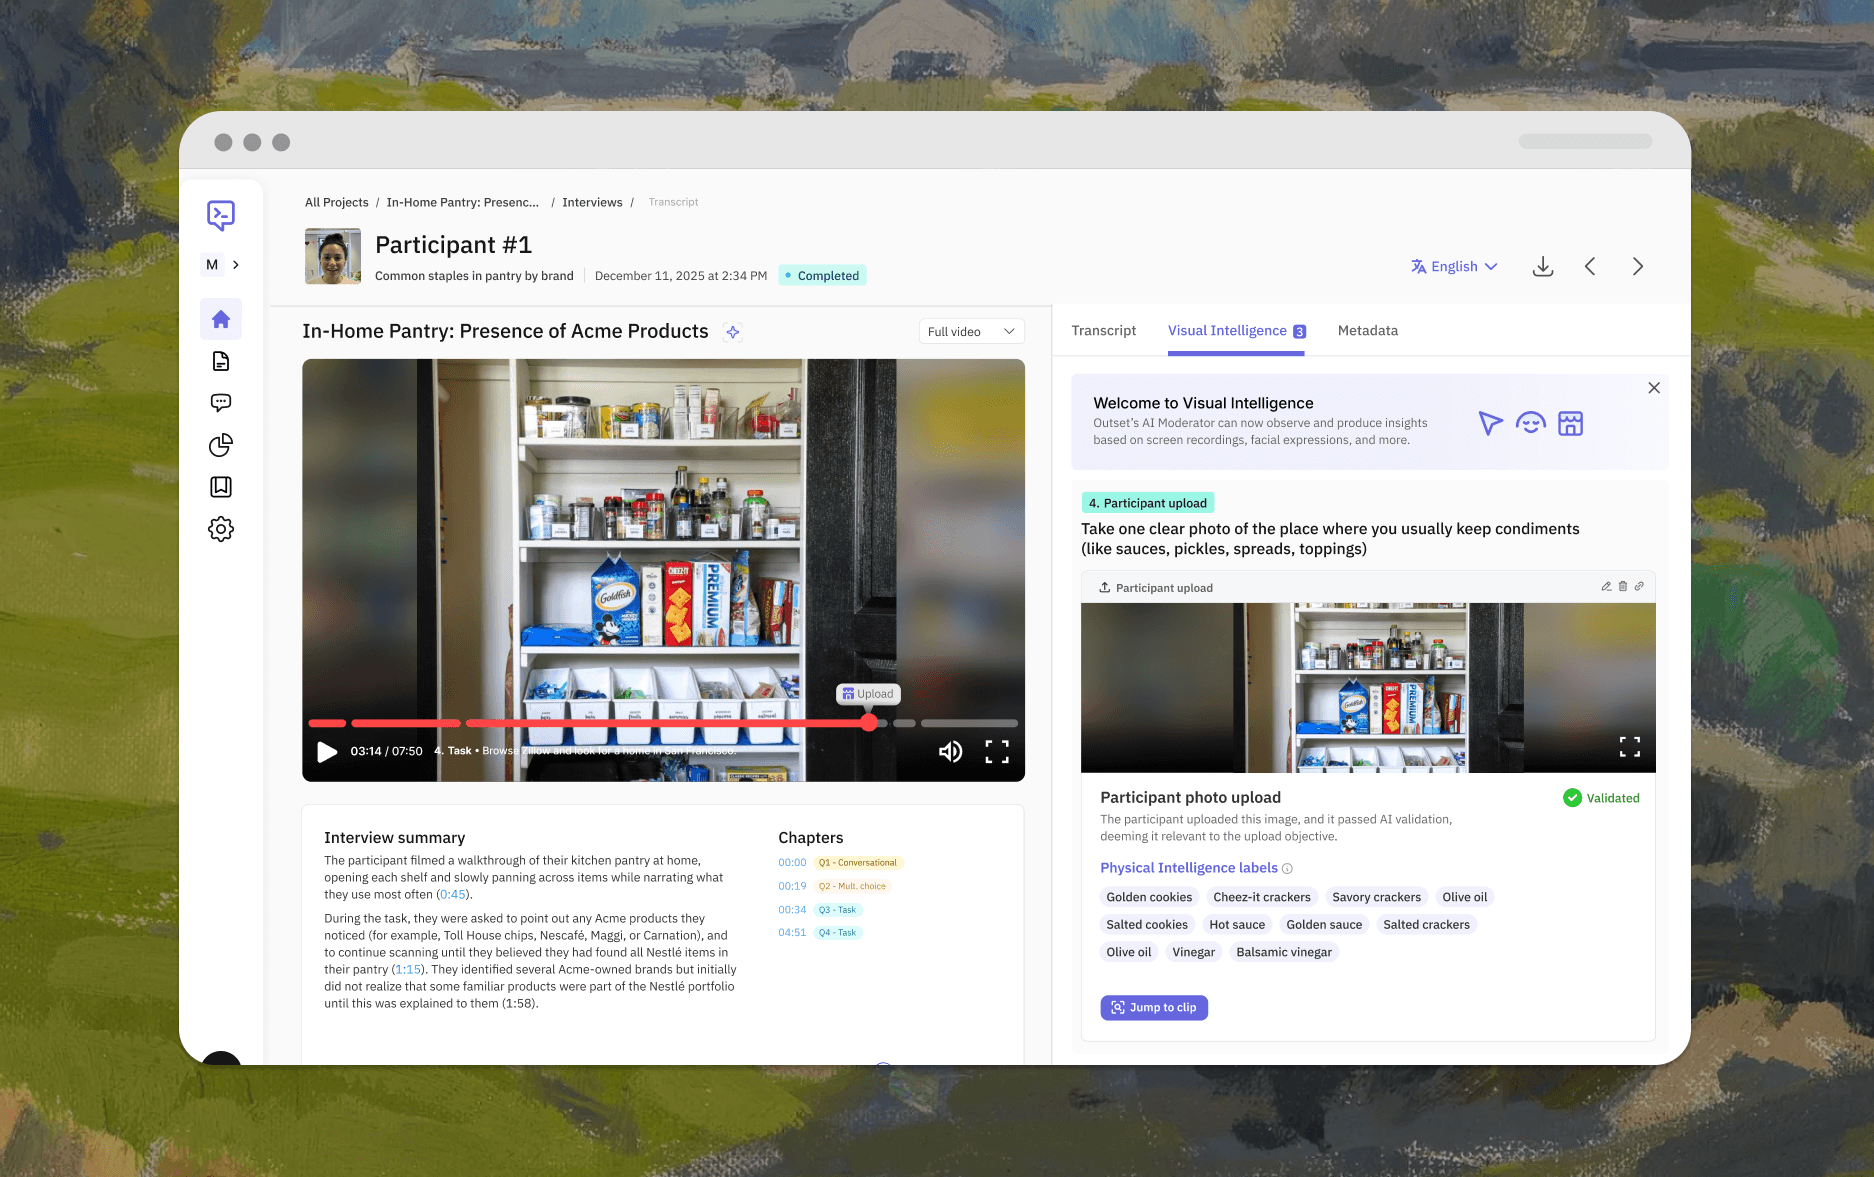Screen dimensions: 1874x1177
Task: Open the English language dropdown
Action: pyautogui.click(x=1455, y=266)
